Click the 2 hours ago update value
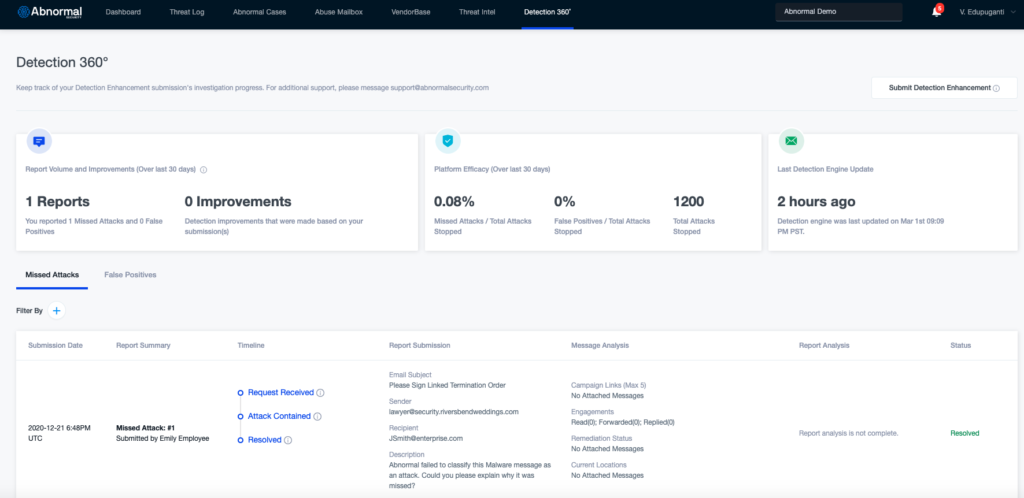Viewport: 1024px width, 498px height. [x=817, y=202]
